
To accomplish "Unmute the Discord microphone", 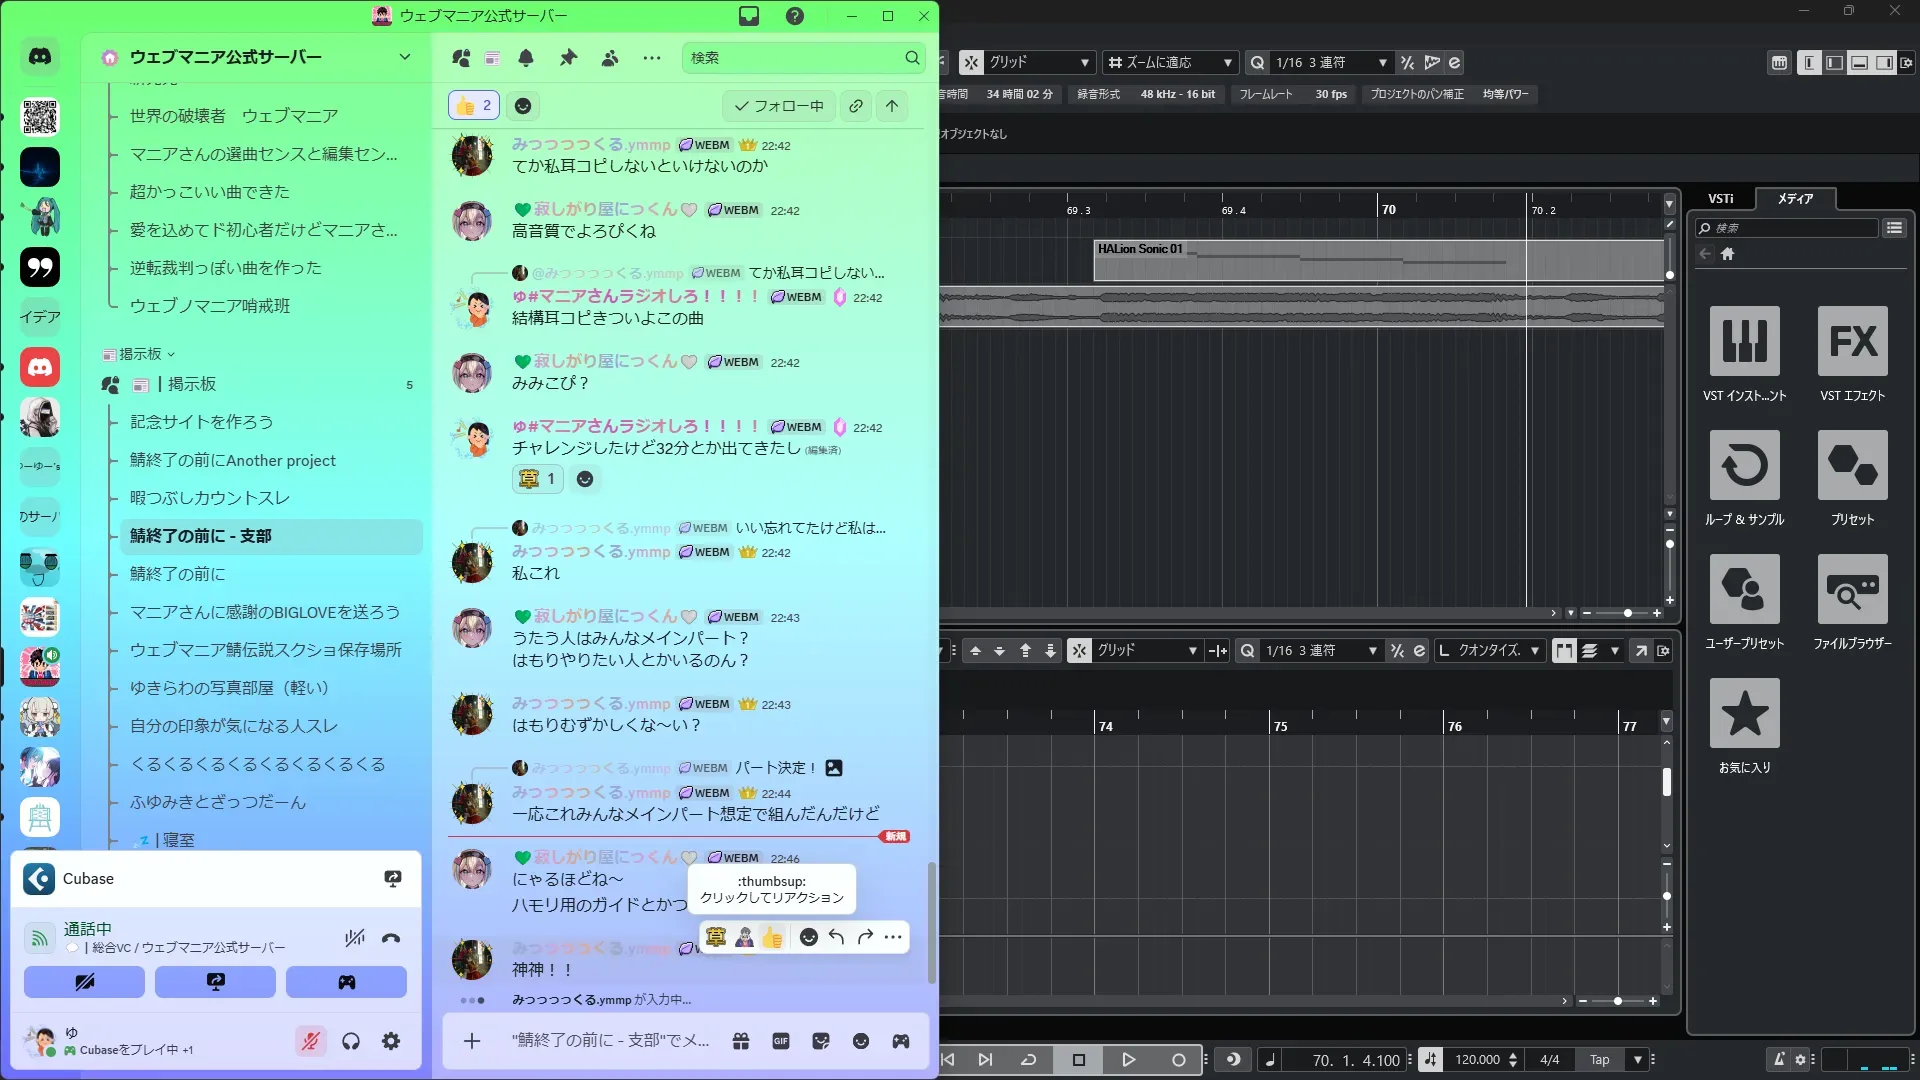I will [x=311, y=1041].
